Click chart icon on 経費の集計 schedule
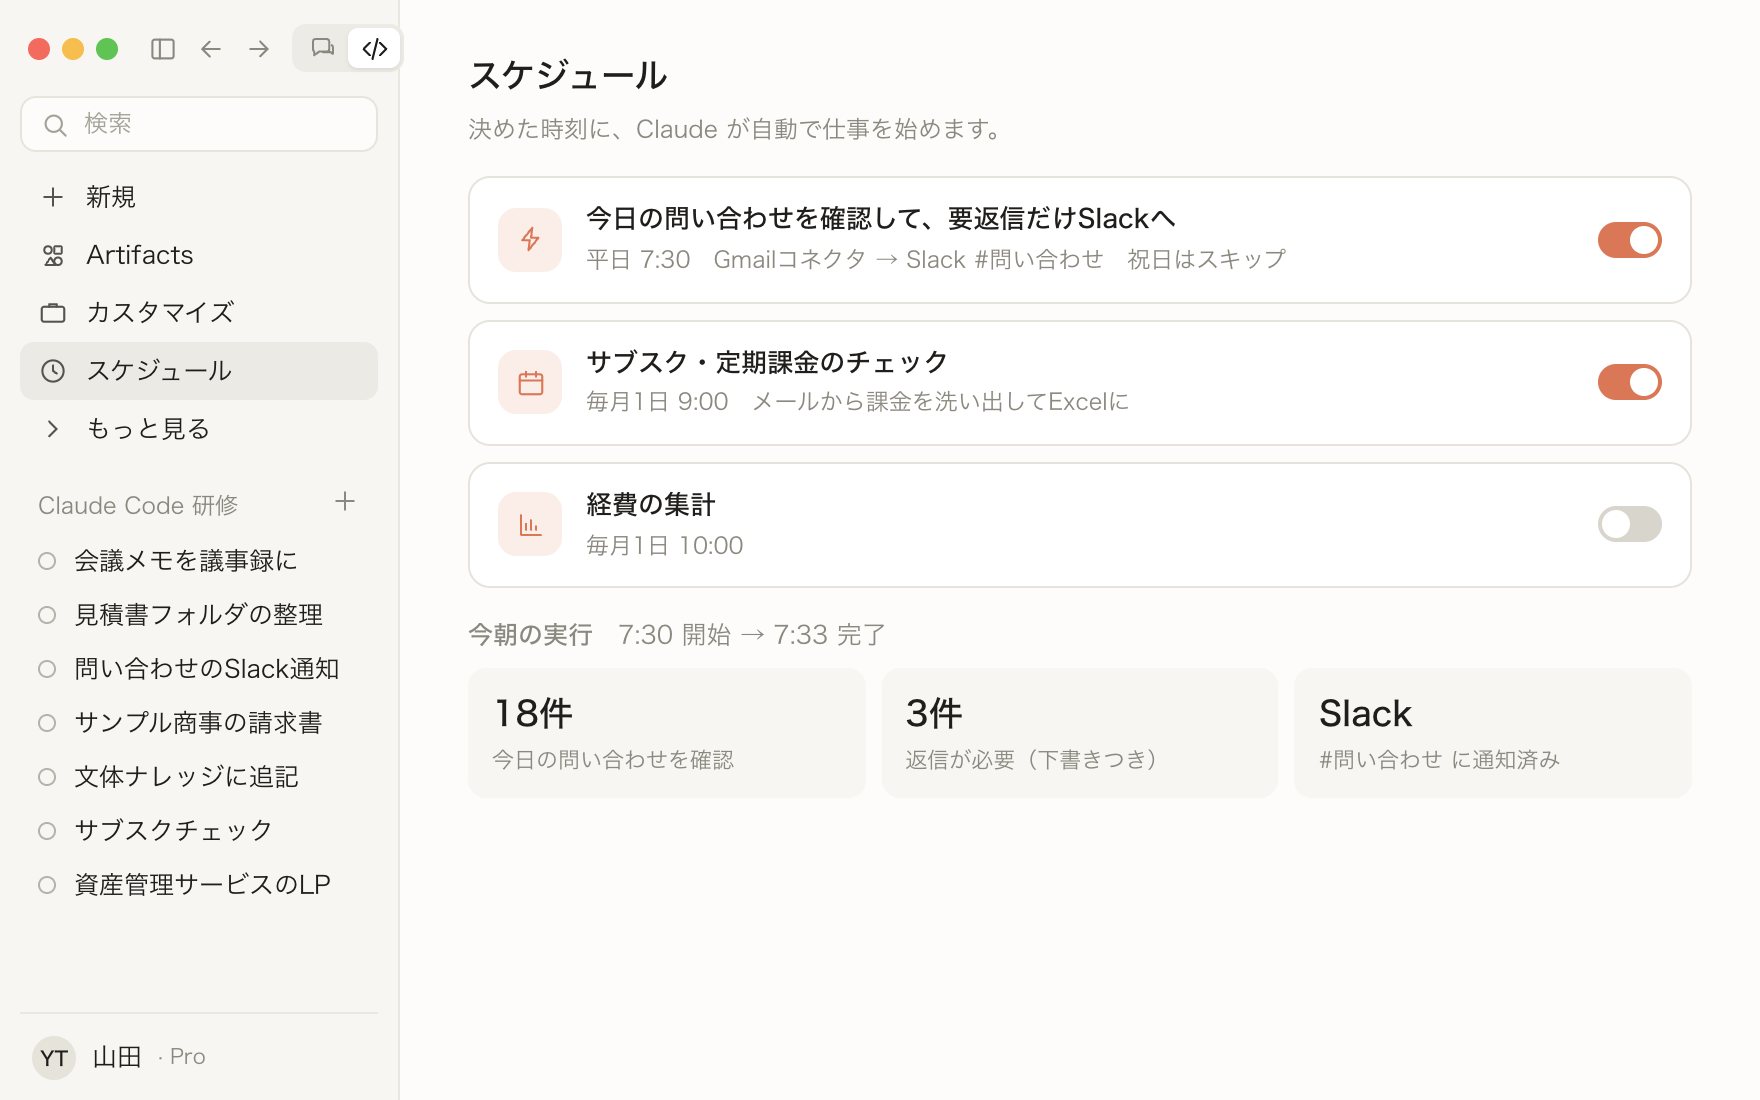The width and height of the screenshot is (1760, 1100). coord(530,524)
